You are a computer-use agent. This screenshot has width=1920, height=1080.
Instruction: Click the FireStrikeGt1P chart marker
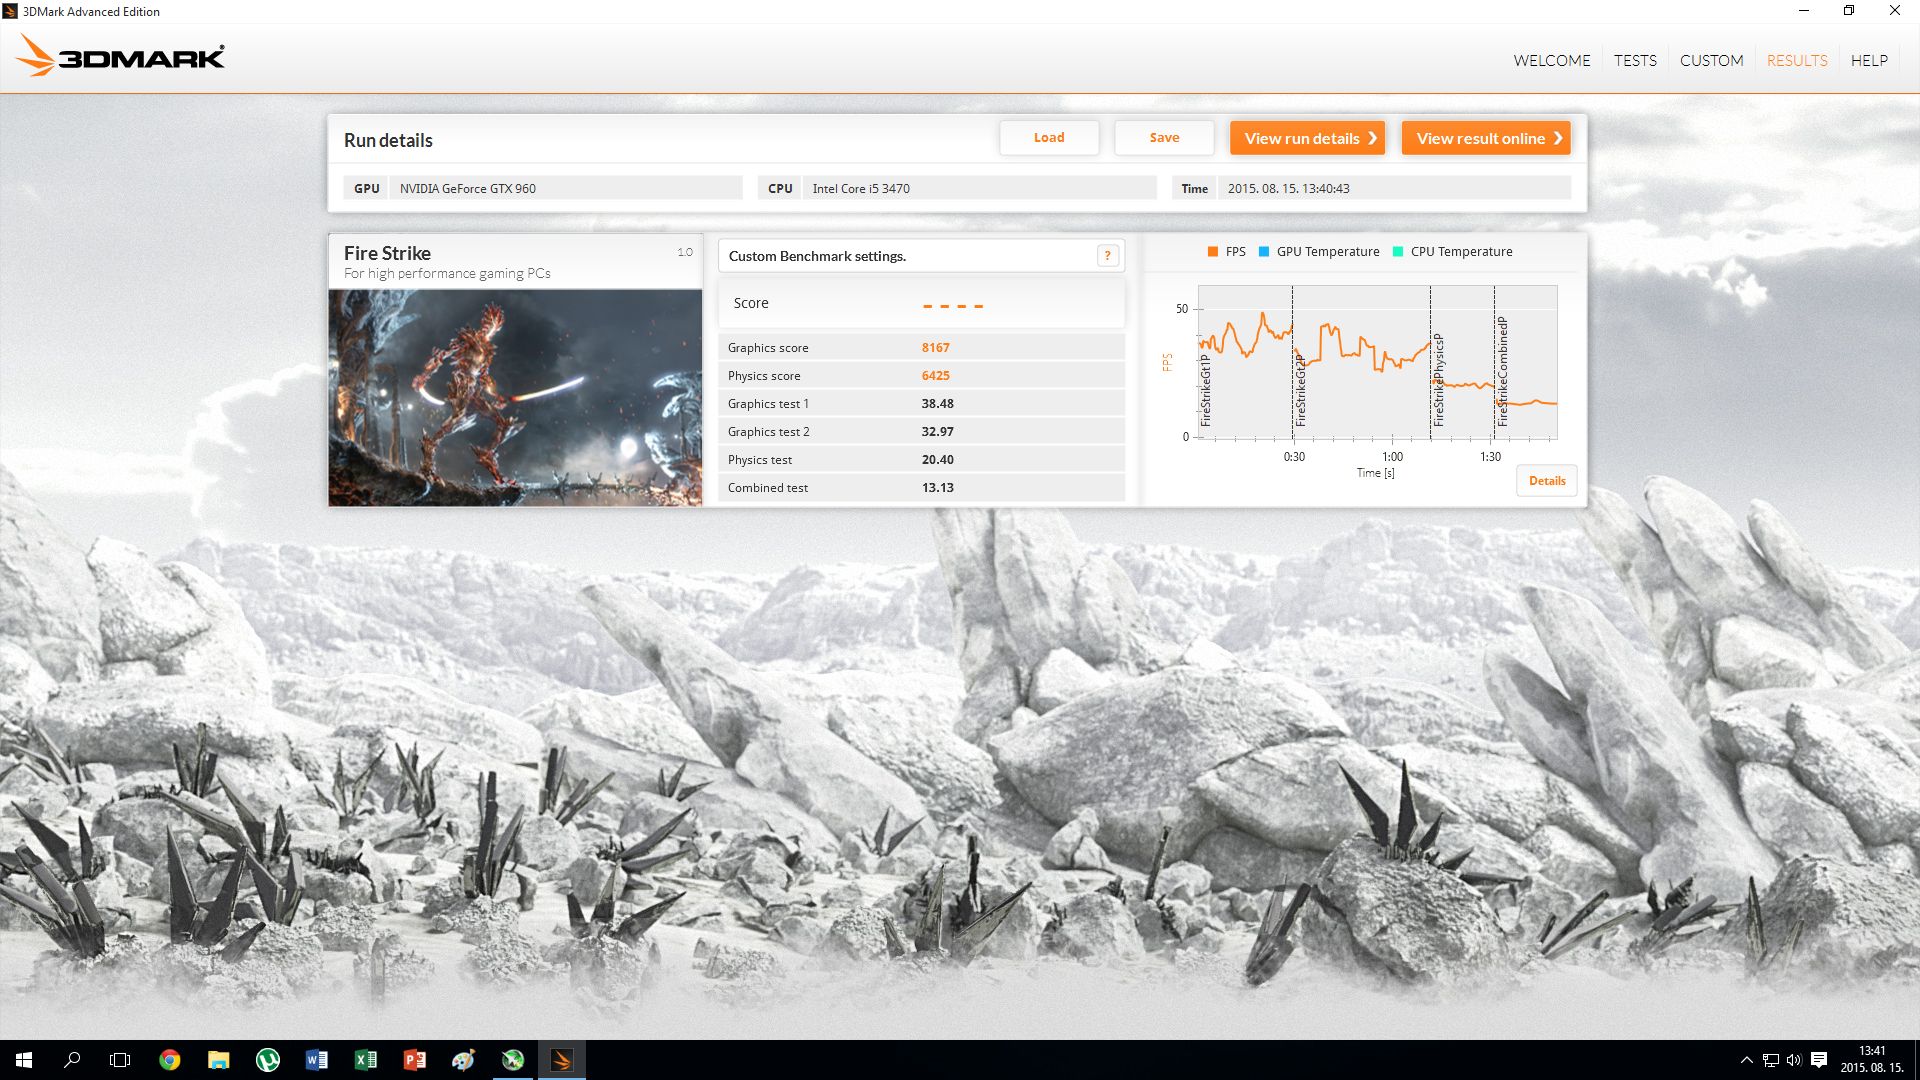[1206, 391]
